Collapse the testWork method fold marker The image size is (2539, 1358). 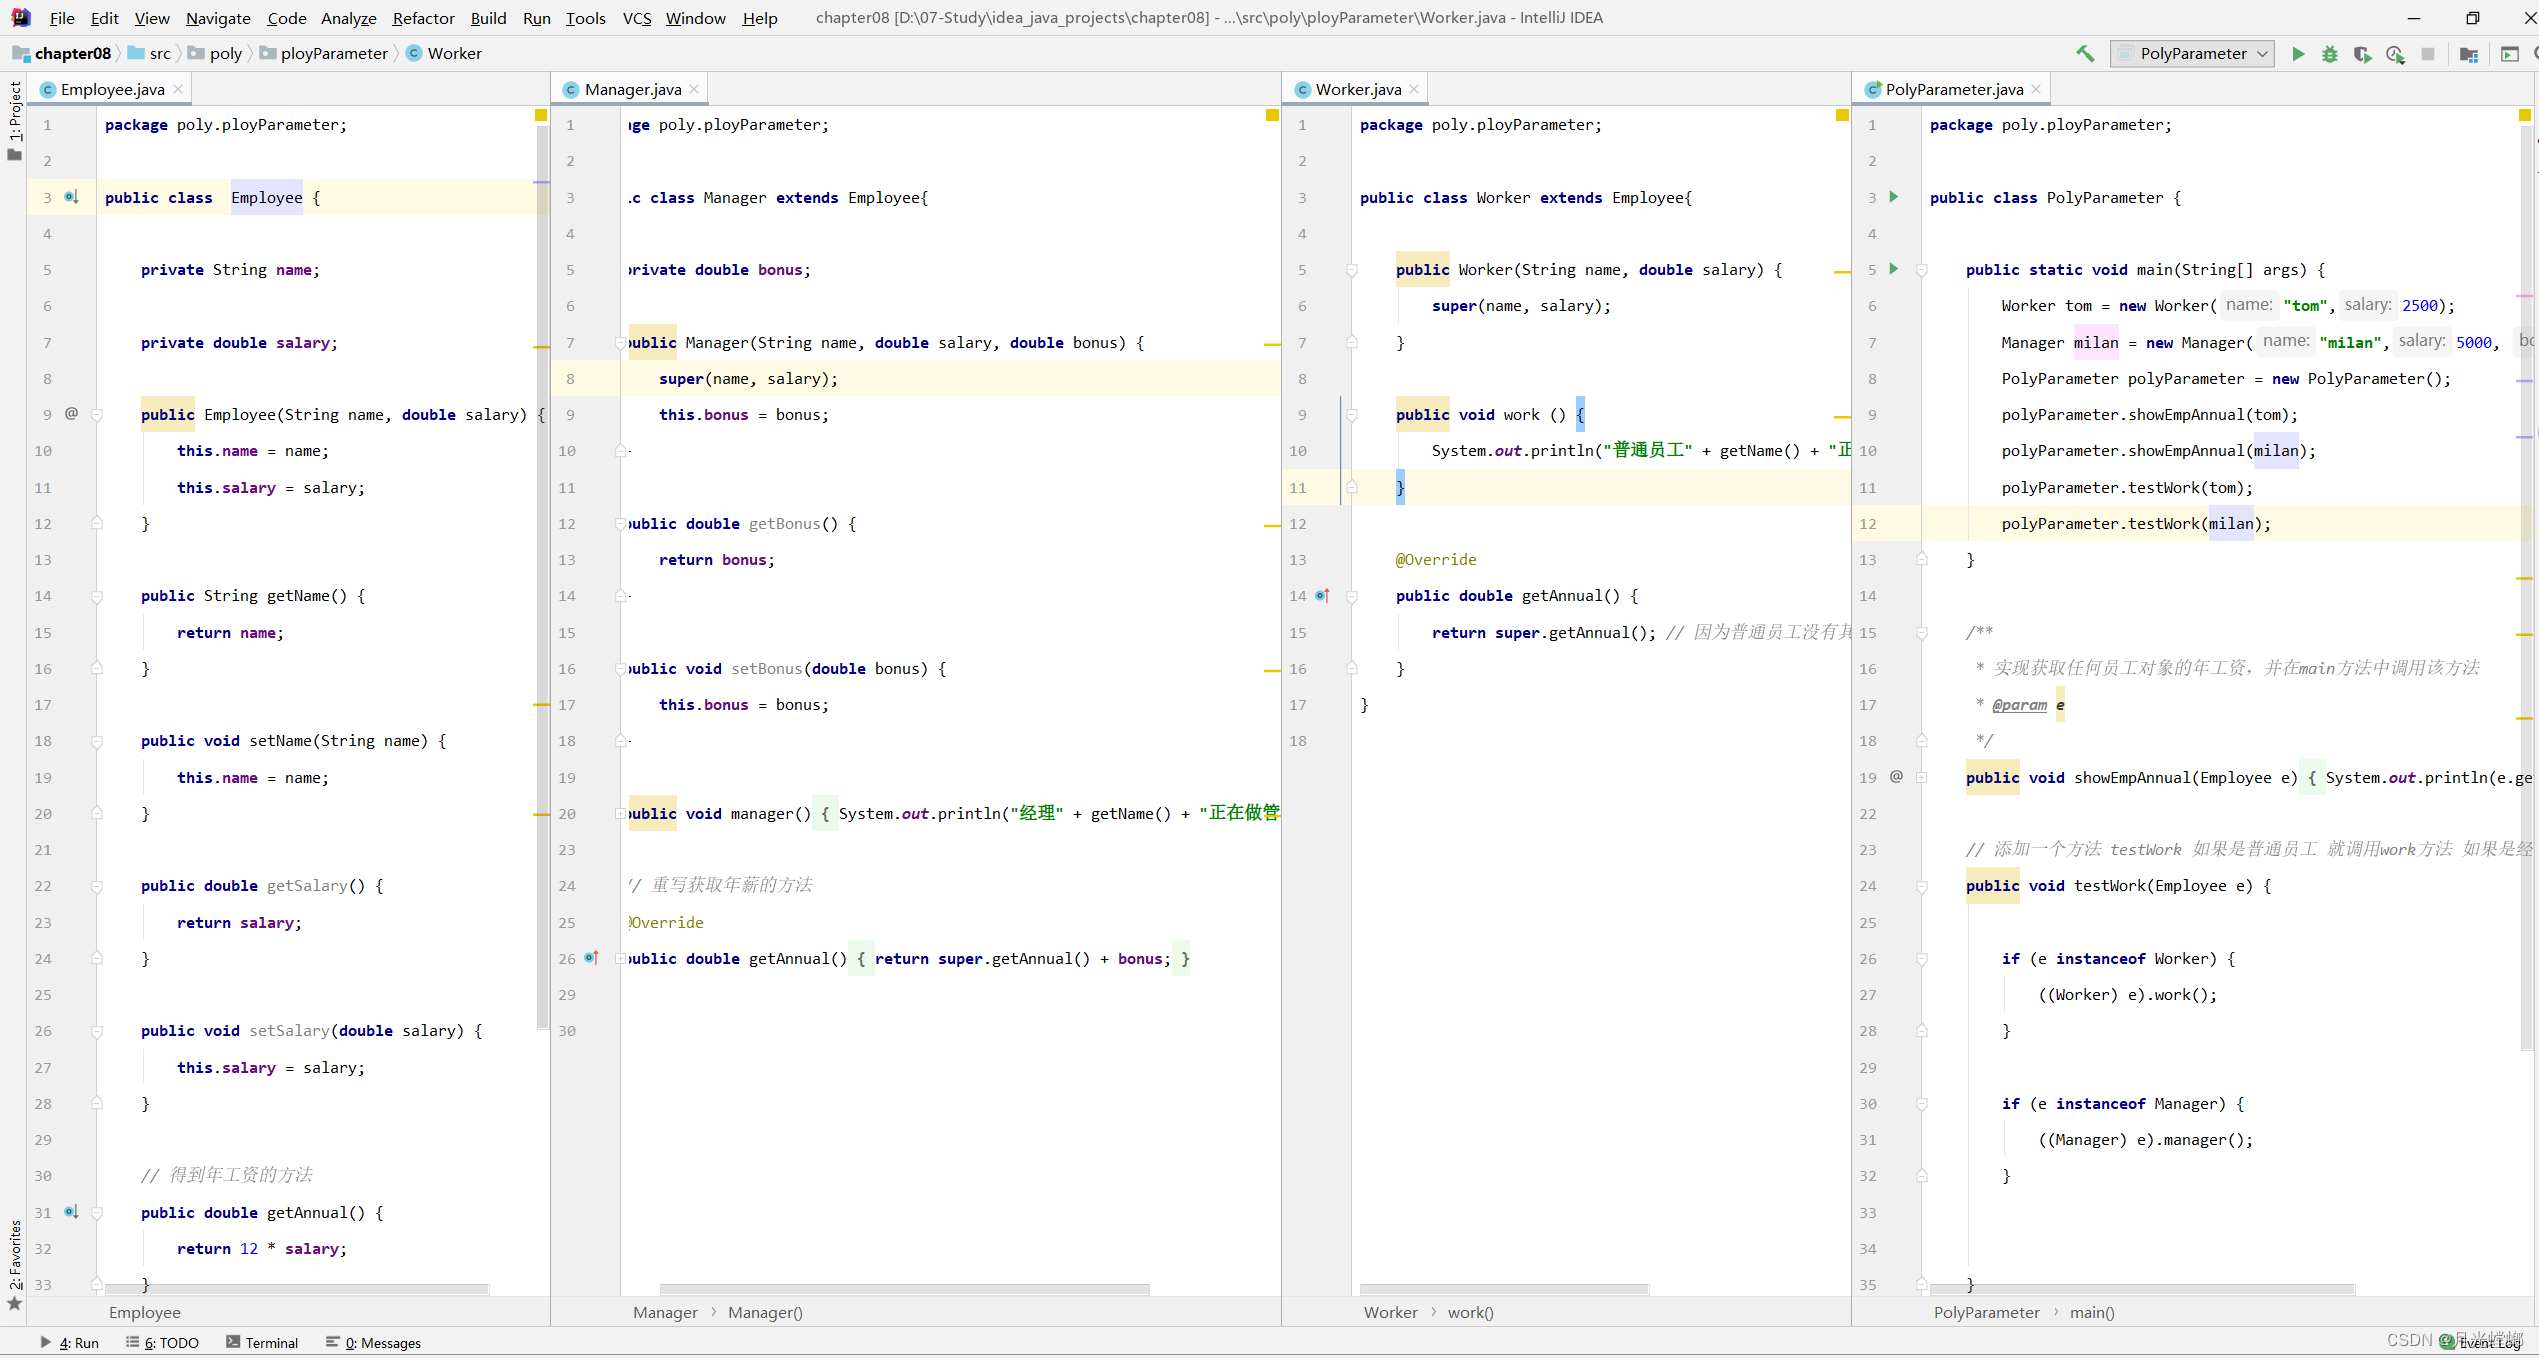pos(1922,887)
